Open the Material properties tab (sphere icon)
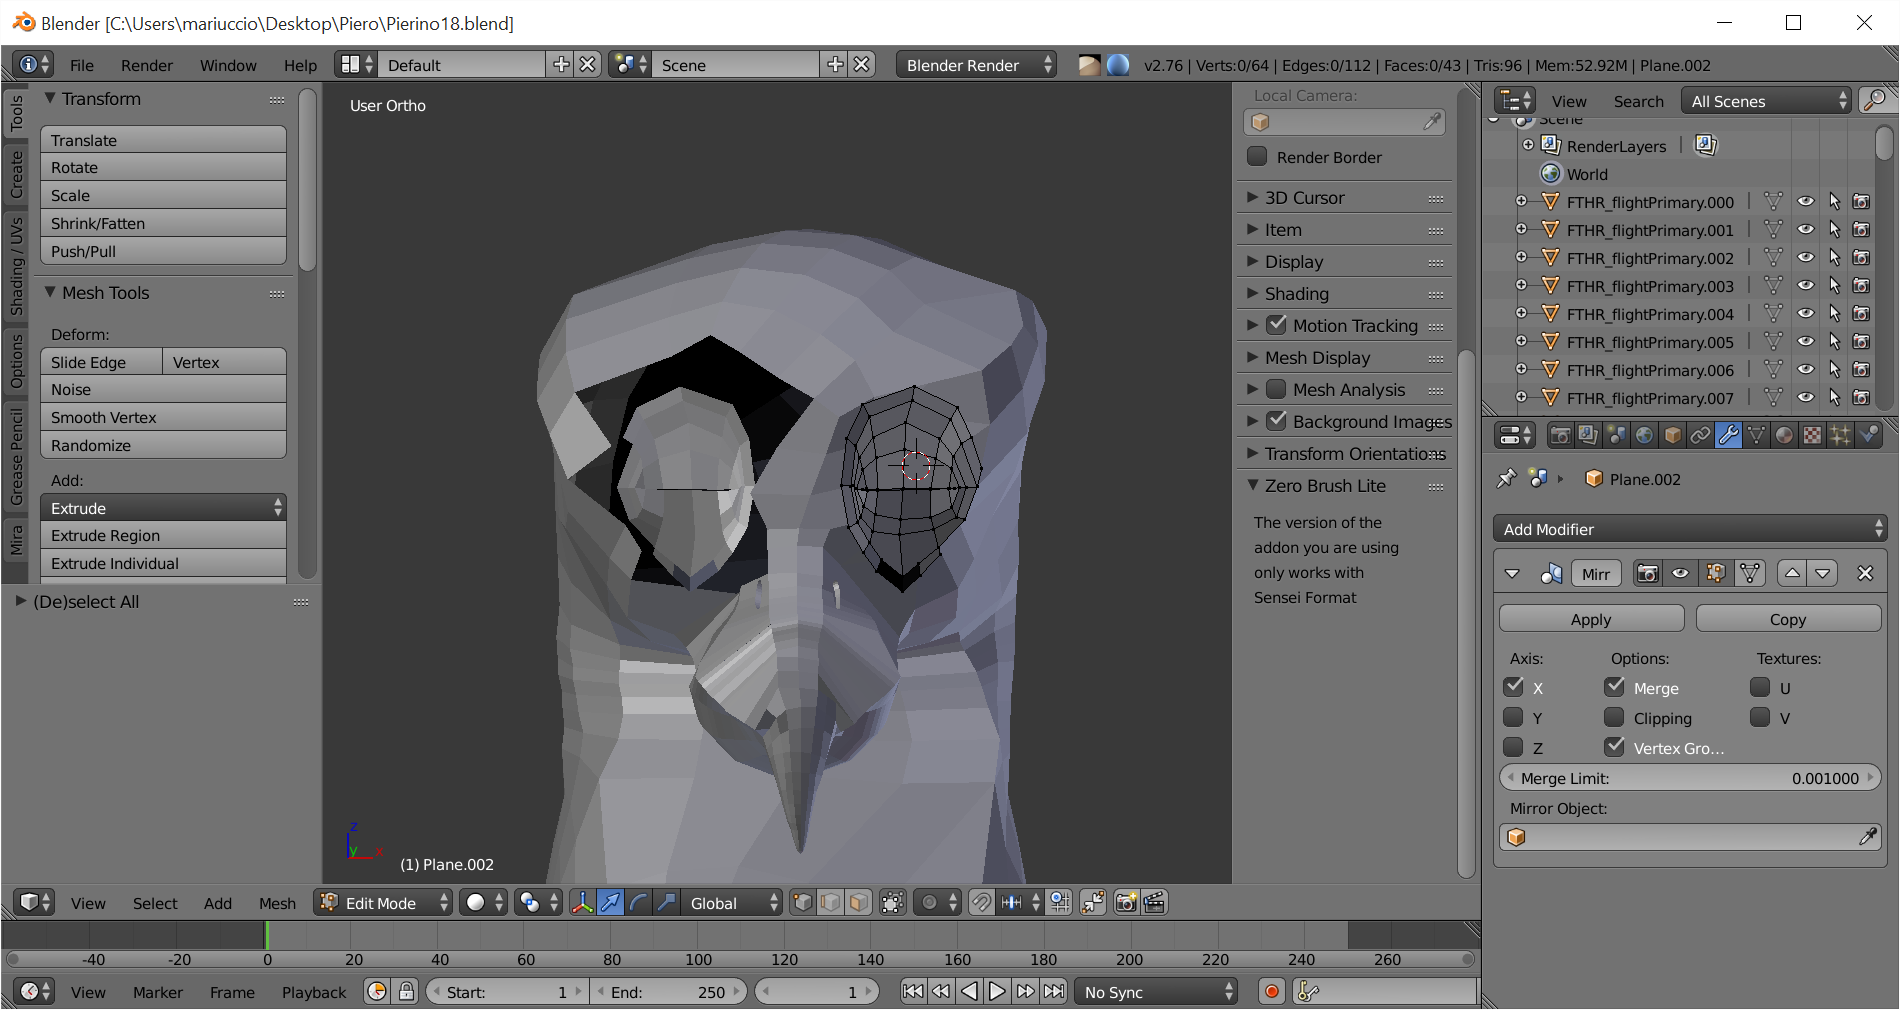 tap(1784, 435)
